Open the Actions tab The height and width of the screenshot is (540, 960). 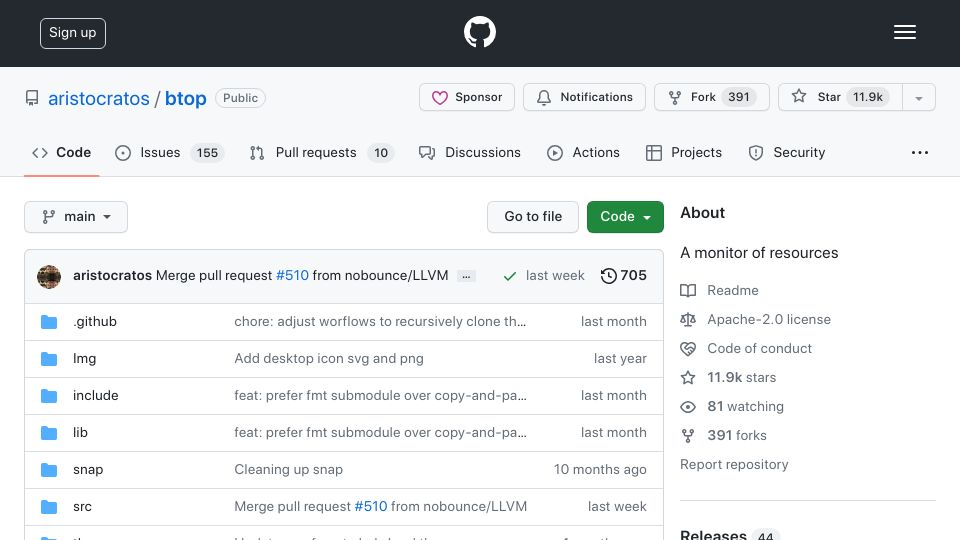click(583, 152)
